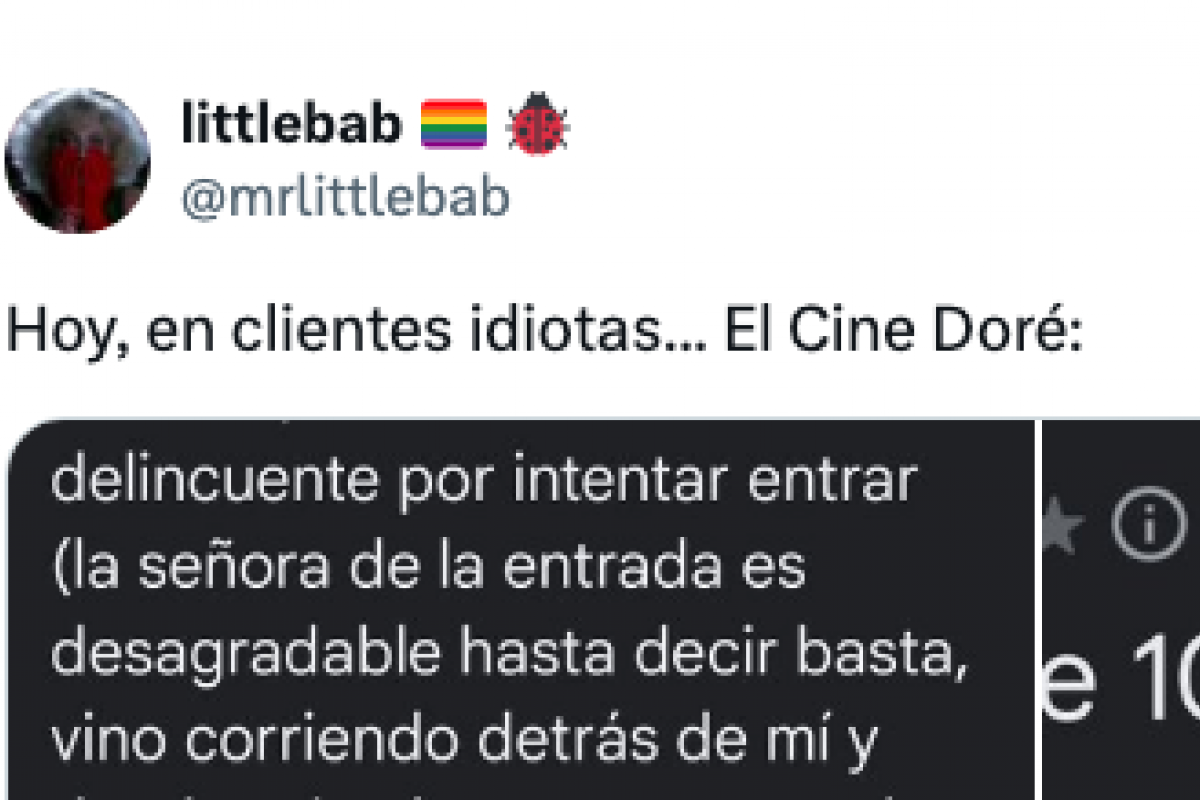
Task: Click the rainbow flag emoji beside littlebab
Action: pos(453,125)
